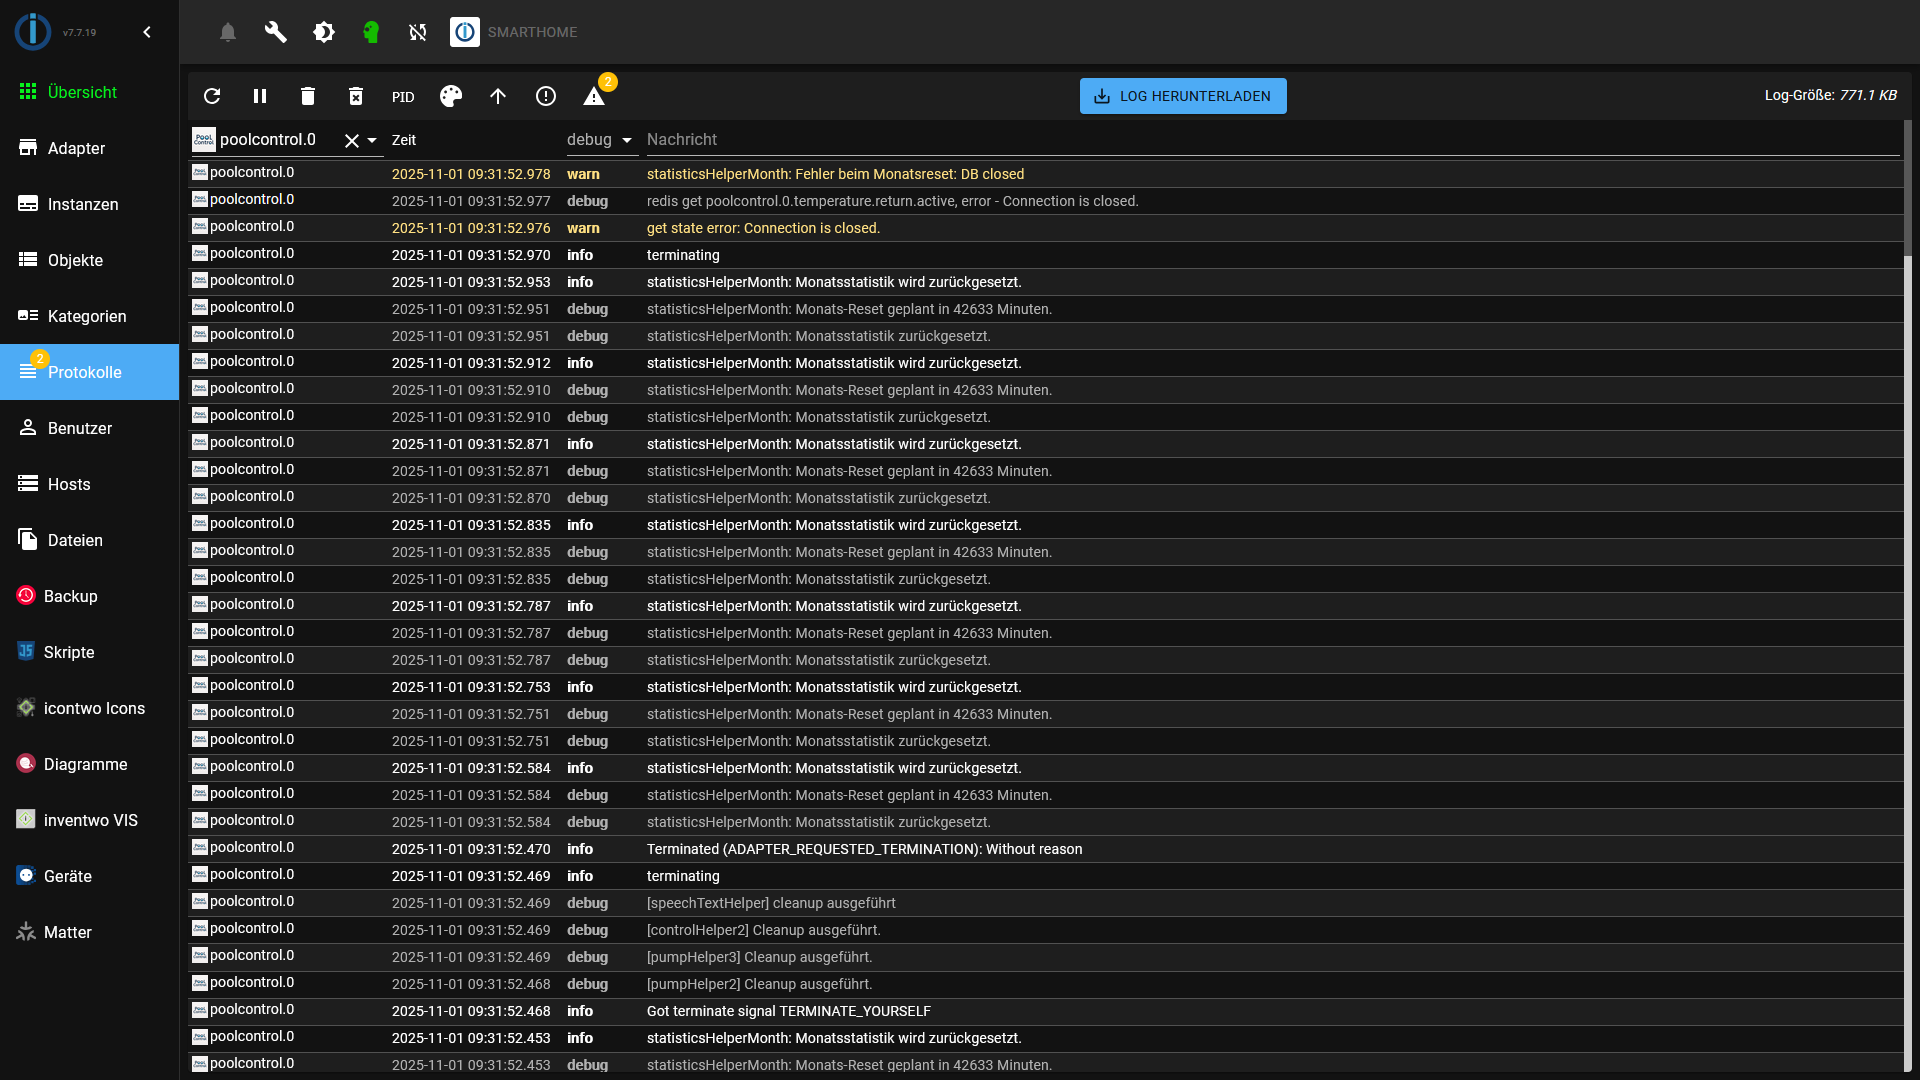1920x1080 pixels.
Task: Switch to the Instanzen page
Action: 83,204
